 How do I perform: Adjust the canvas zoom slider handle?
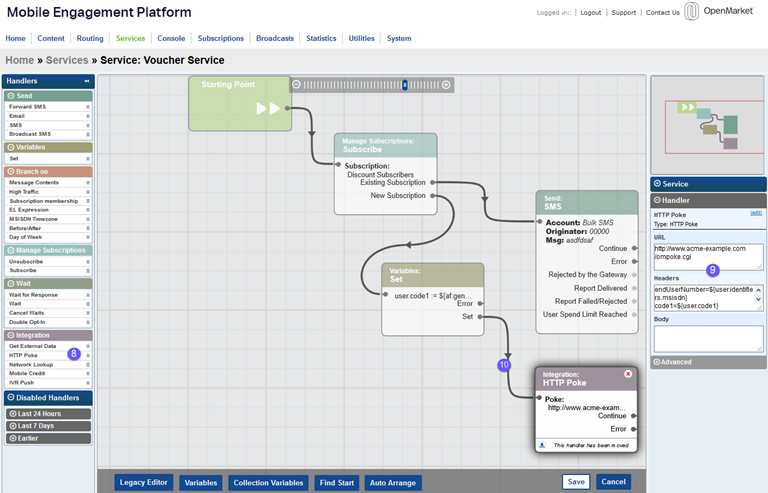click(405, 85)
